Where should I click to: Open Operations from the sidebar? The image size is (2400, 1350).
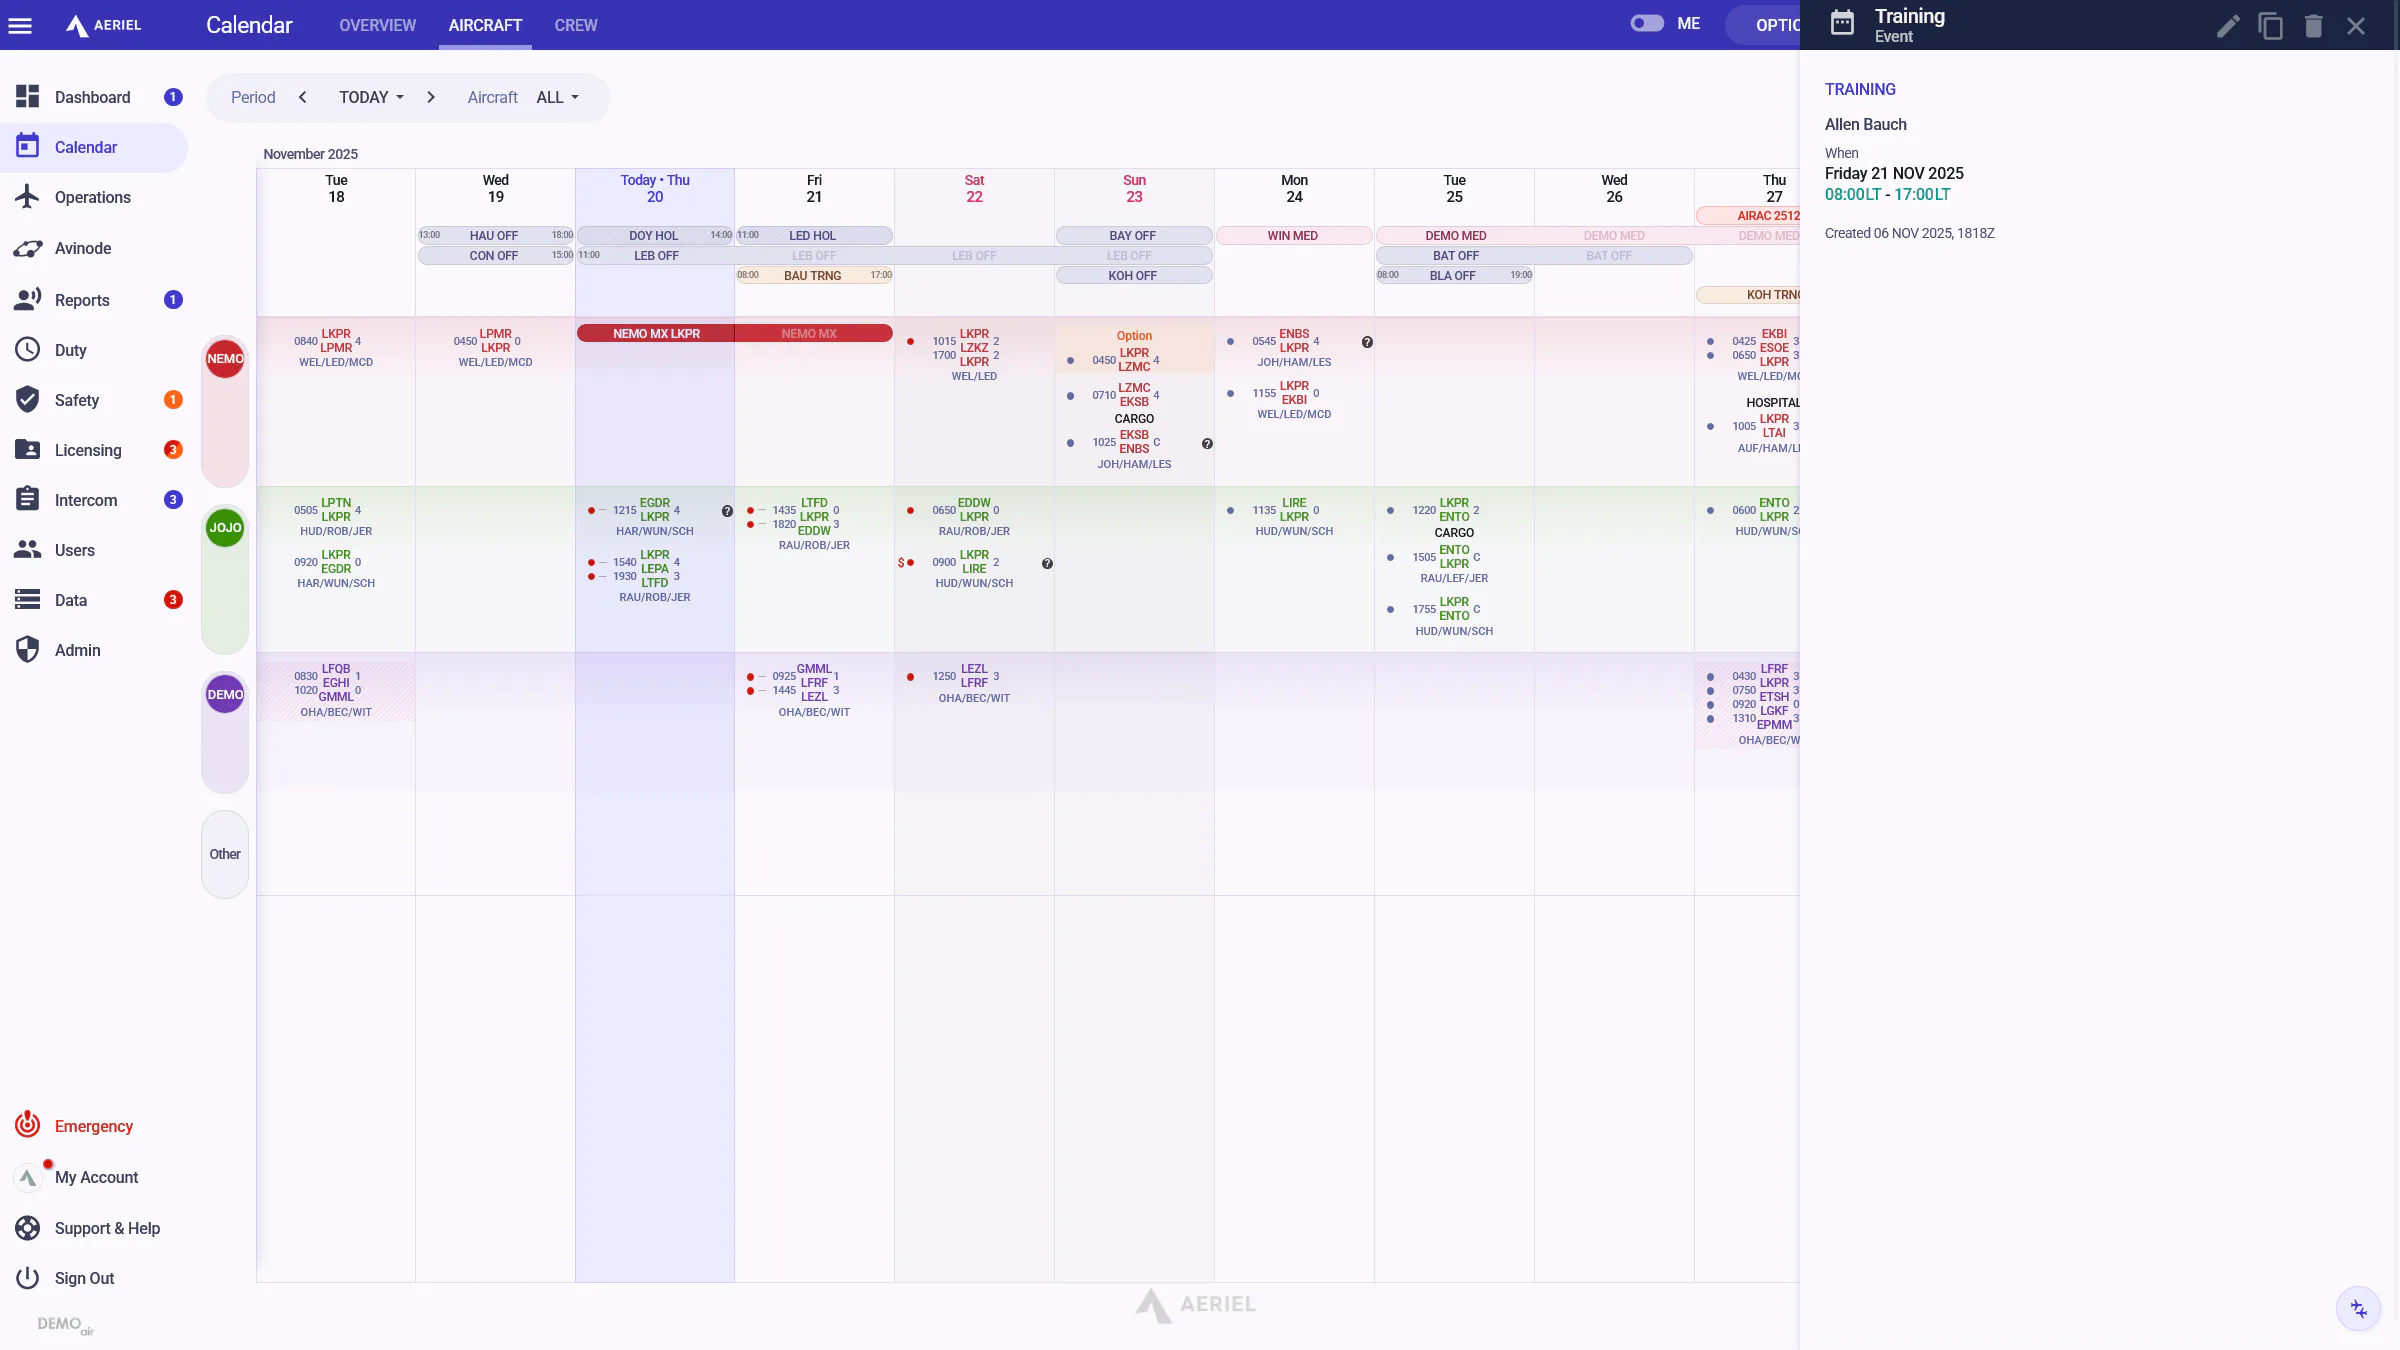tap(93, 197)
